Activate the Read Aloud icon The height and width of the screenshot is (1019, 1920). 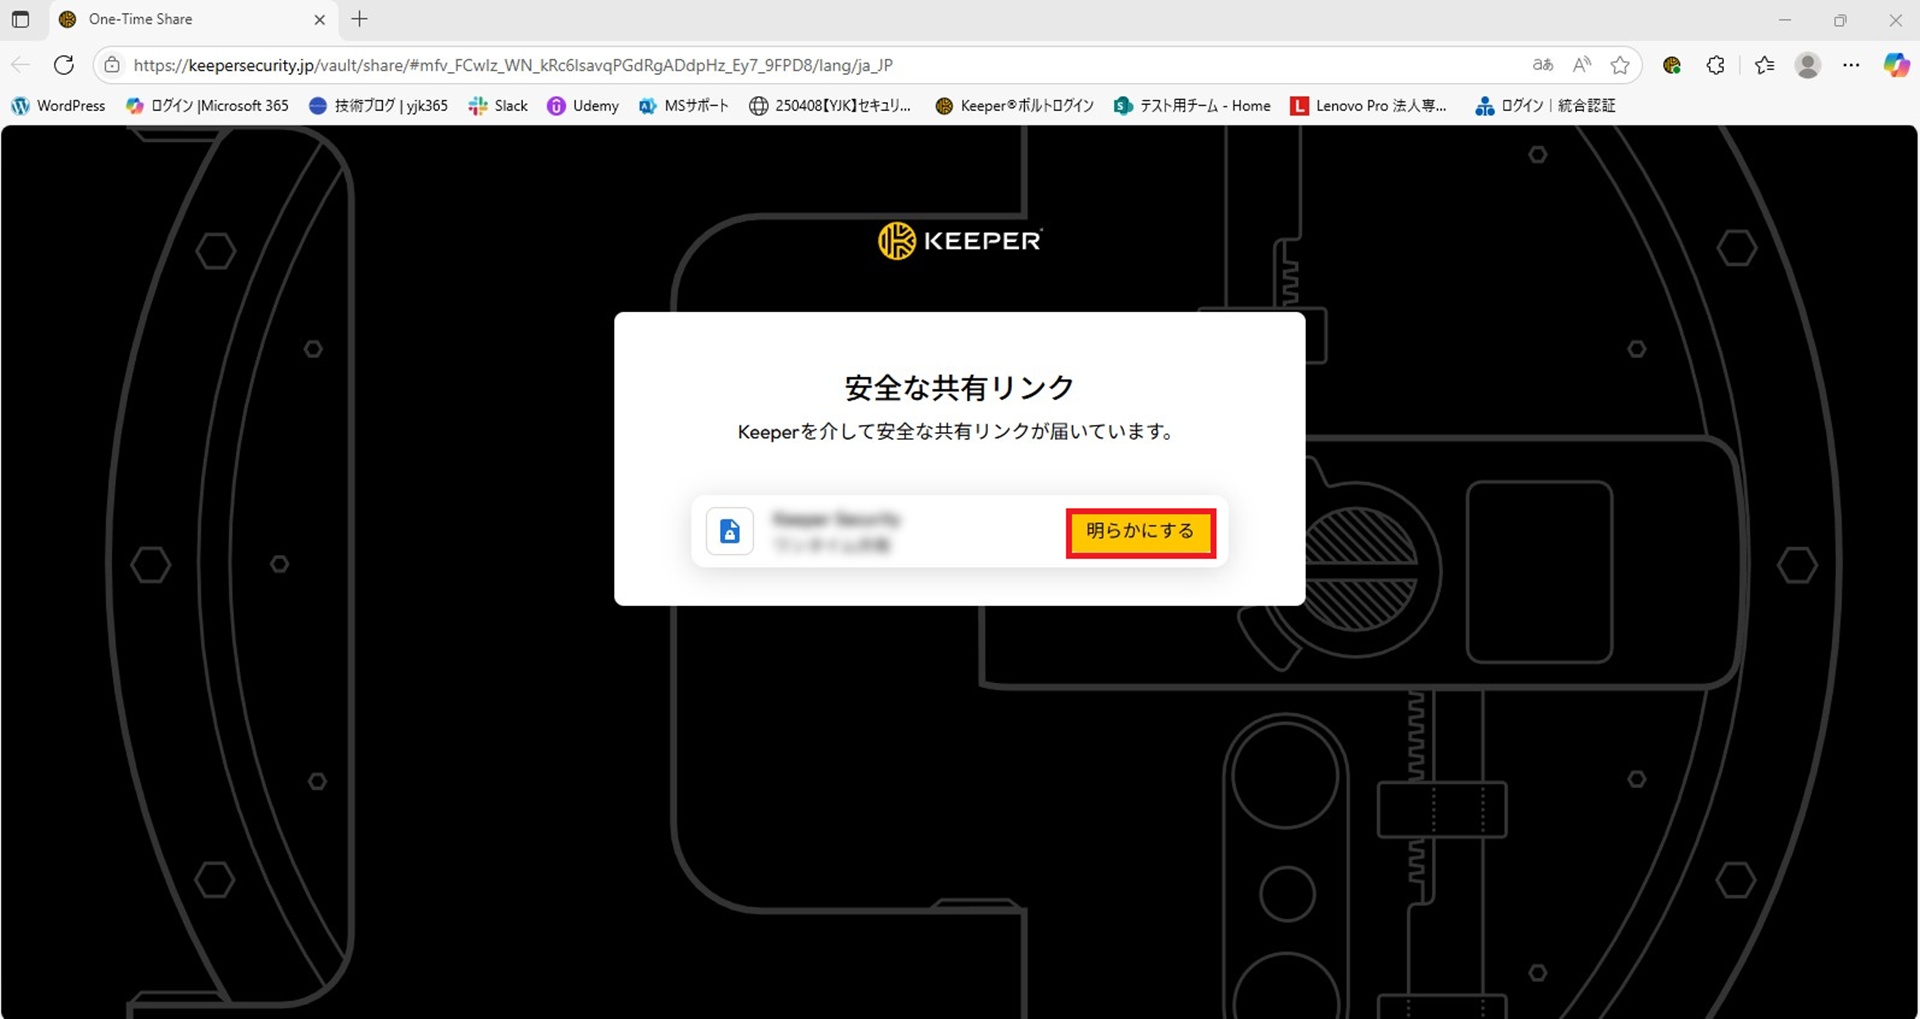[1581, 65]
